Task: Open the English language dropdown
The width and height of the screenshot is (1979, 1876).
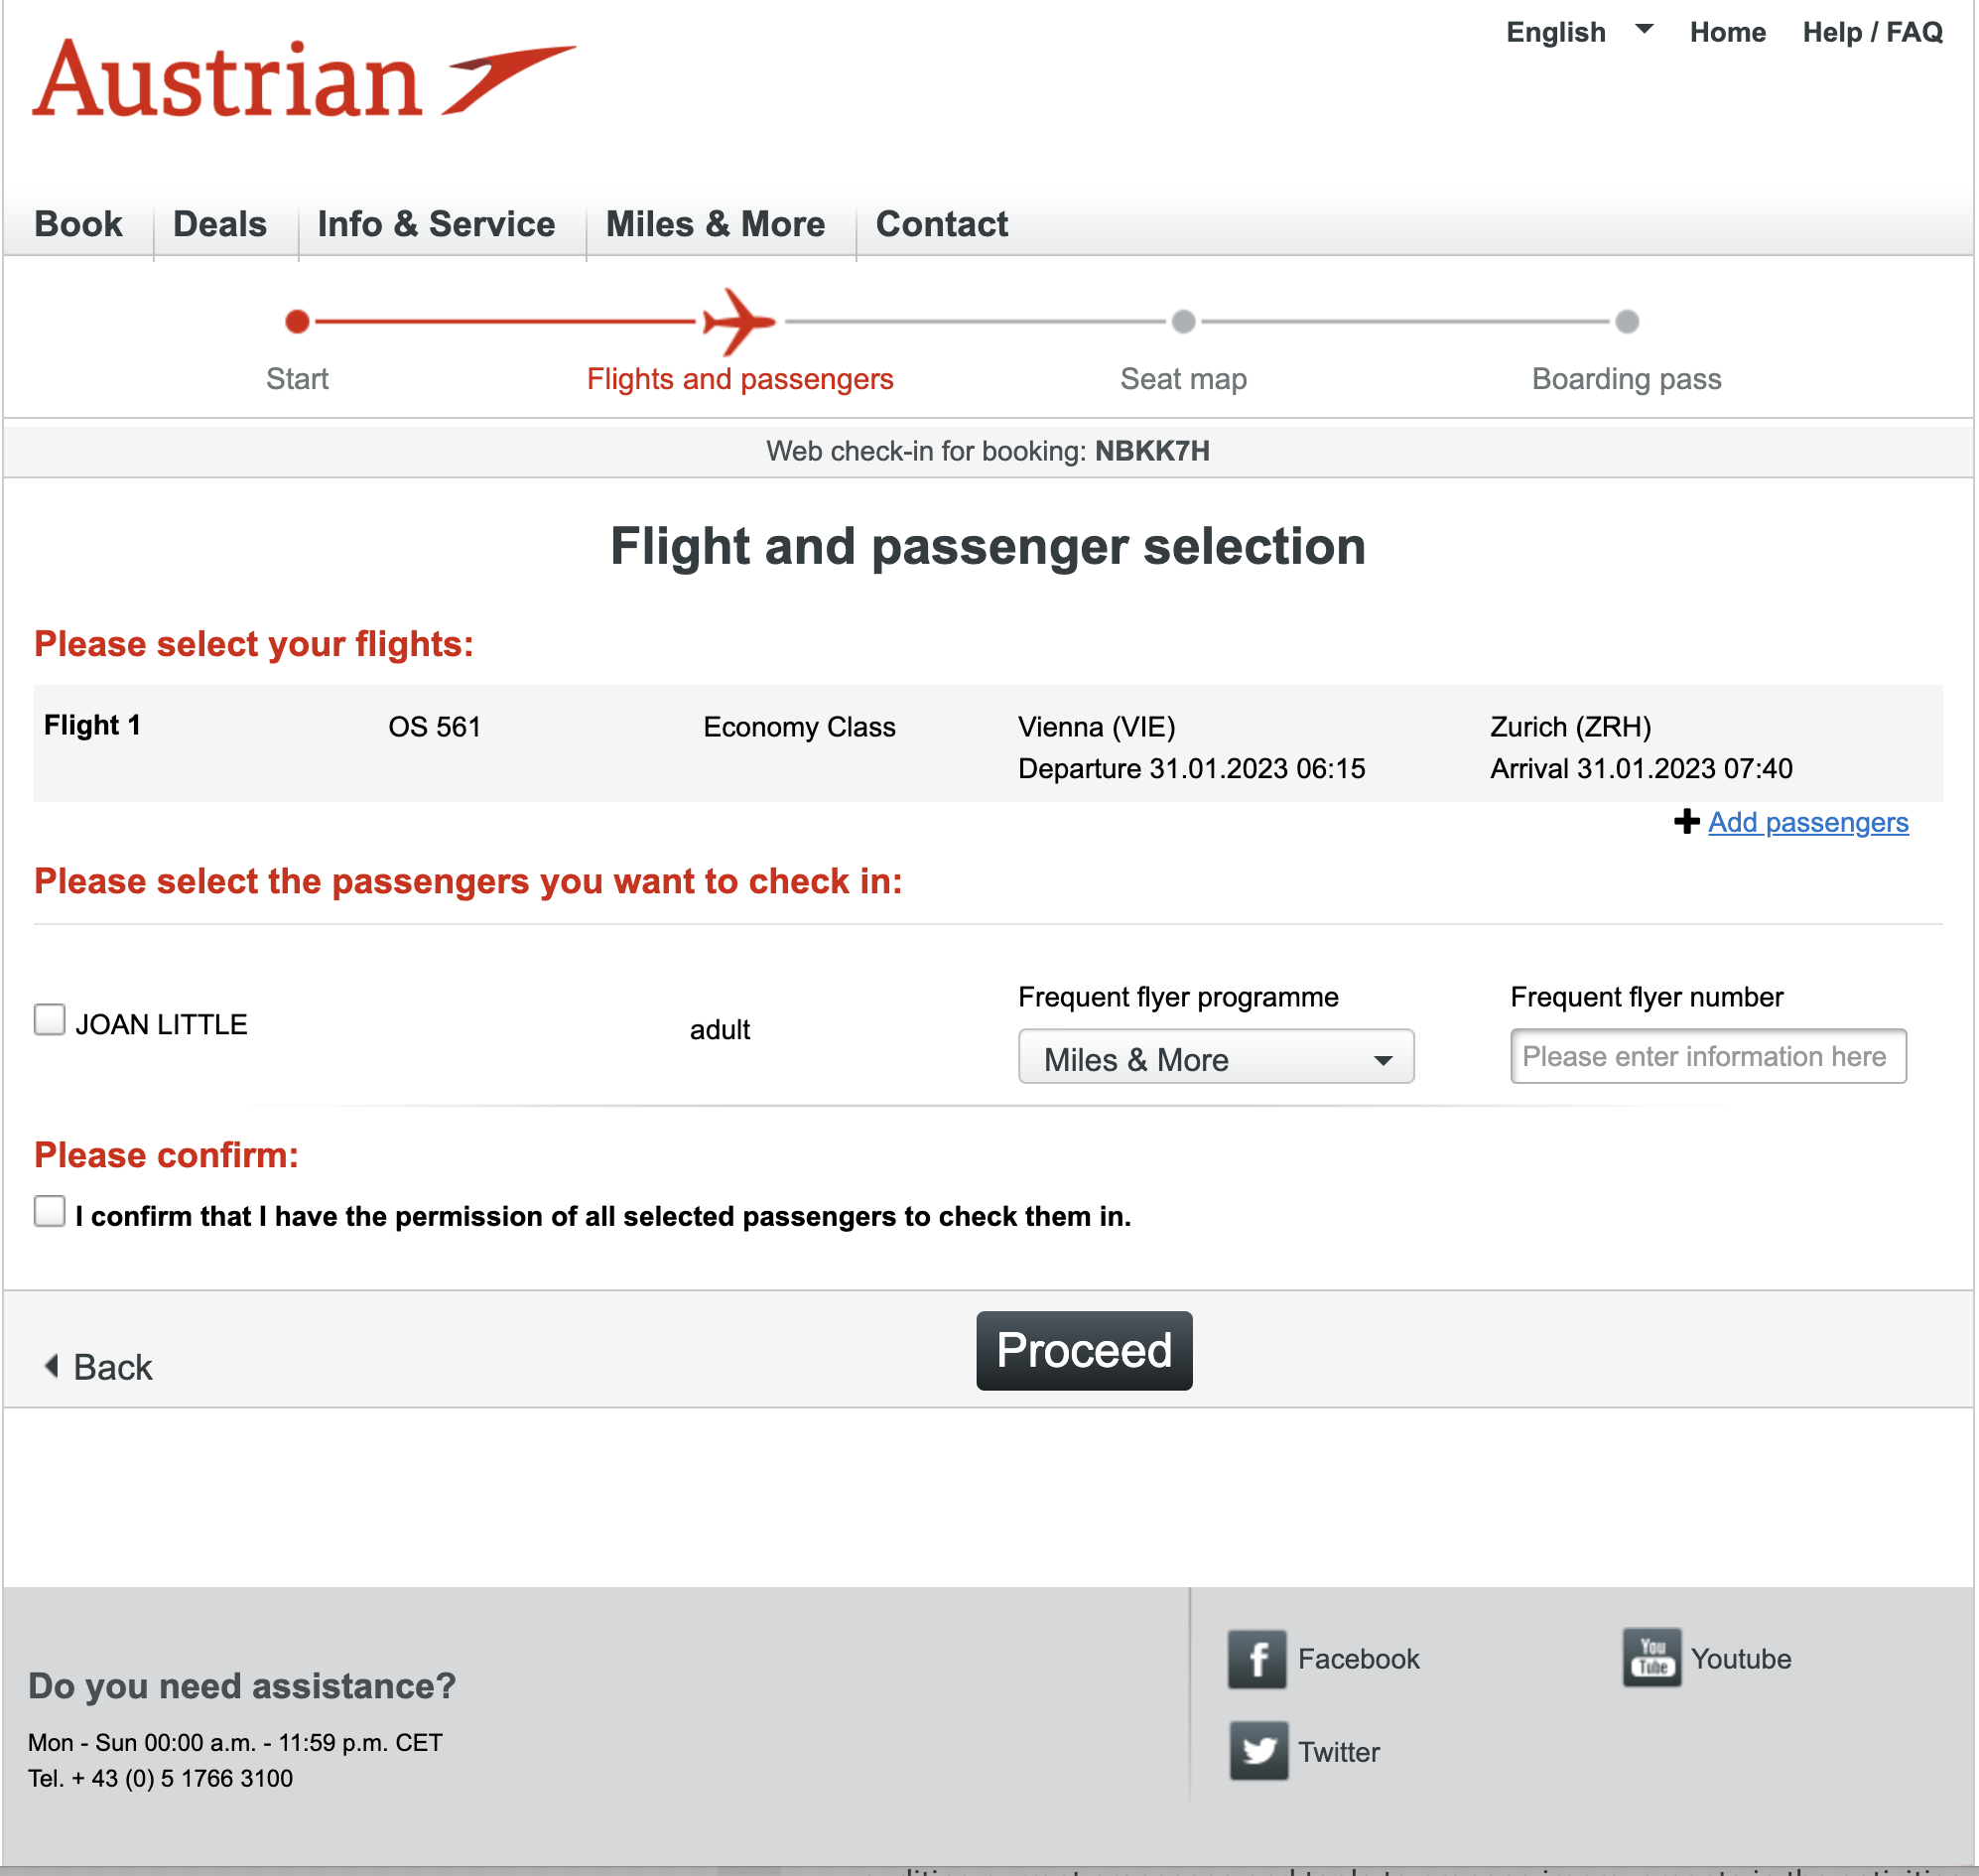Action: [1578, 32]
